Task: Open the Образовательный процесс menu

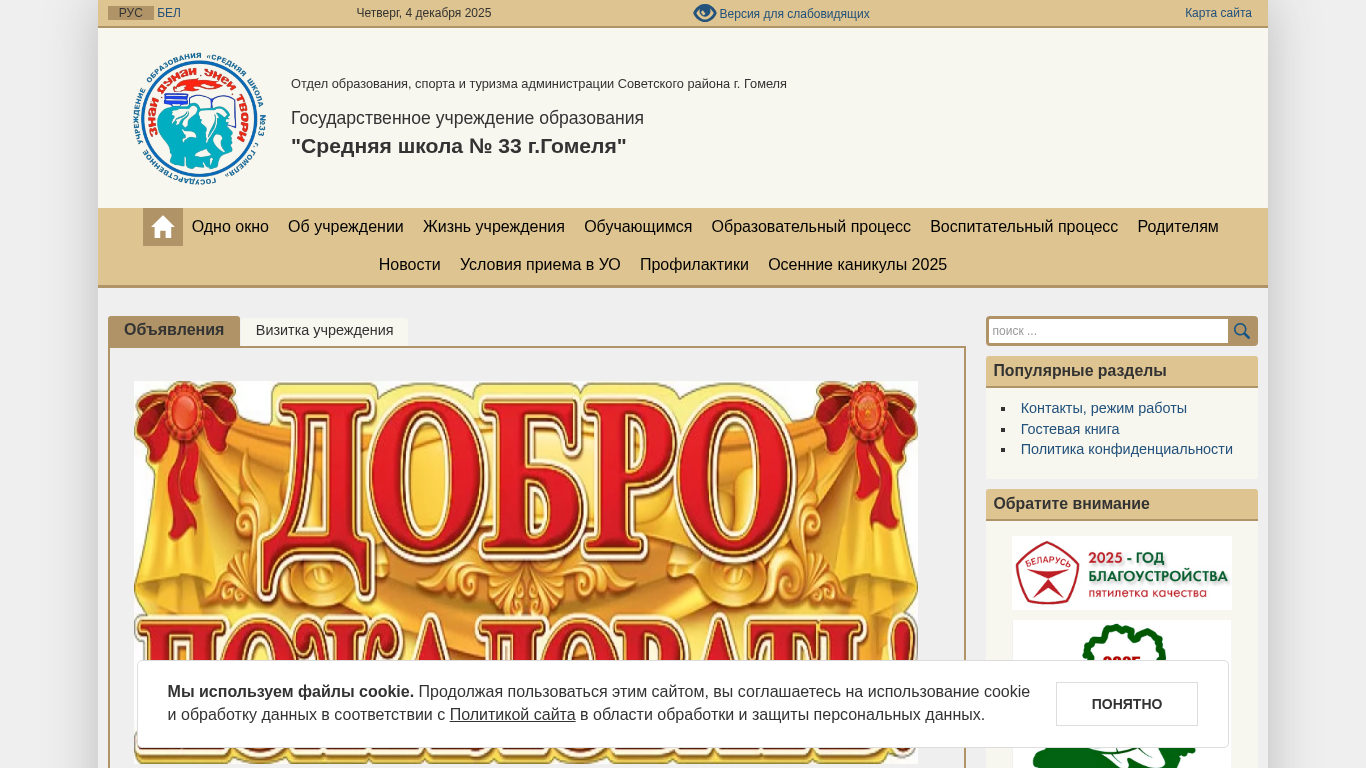Action: click(811, 227)
